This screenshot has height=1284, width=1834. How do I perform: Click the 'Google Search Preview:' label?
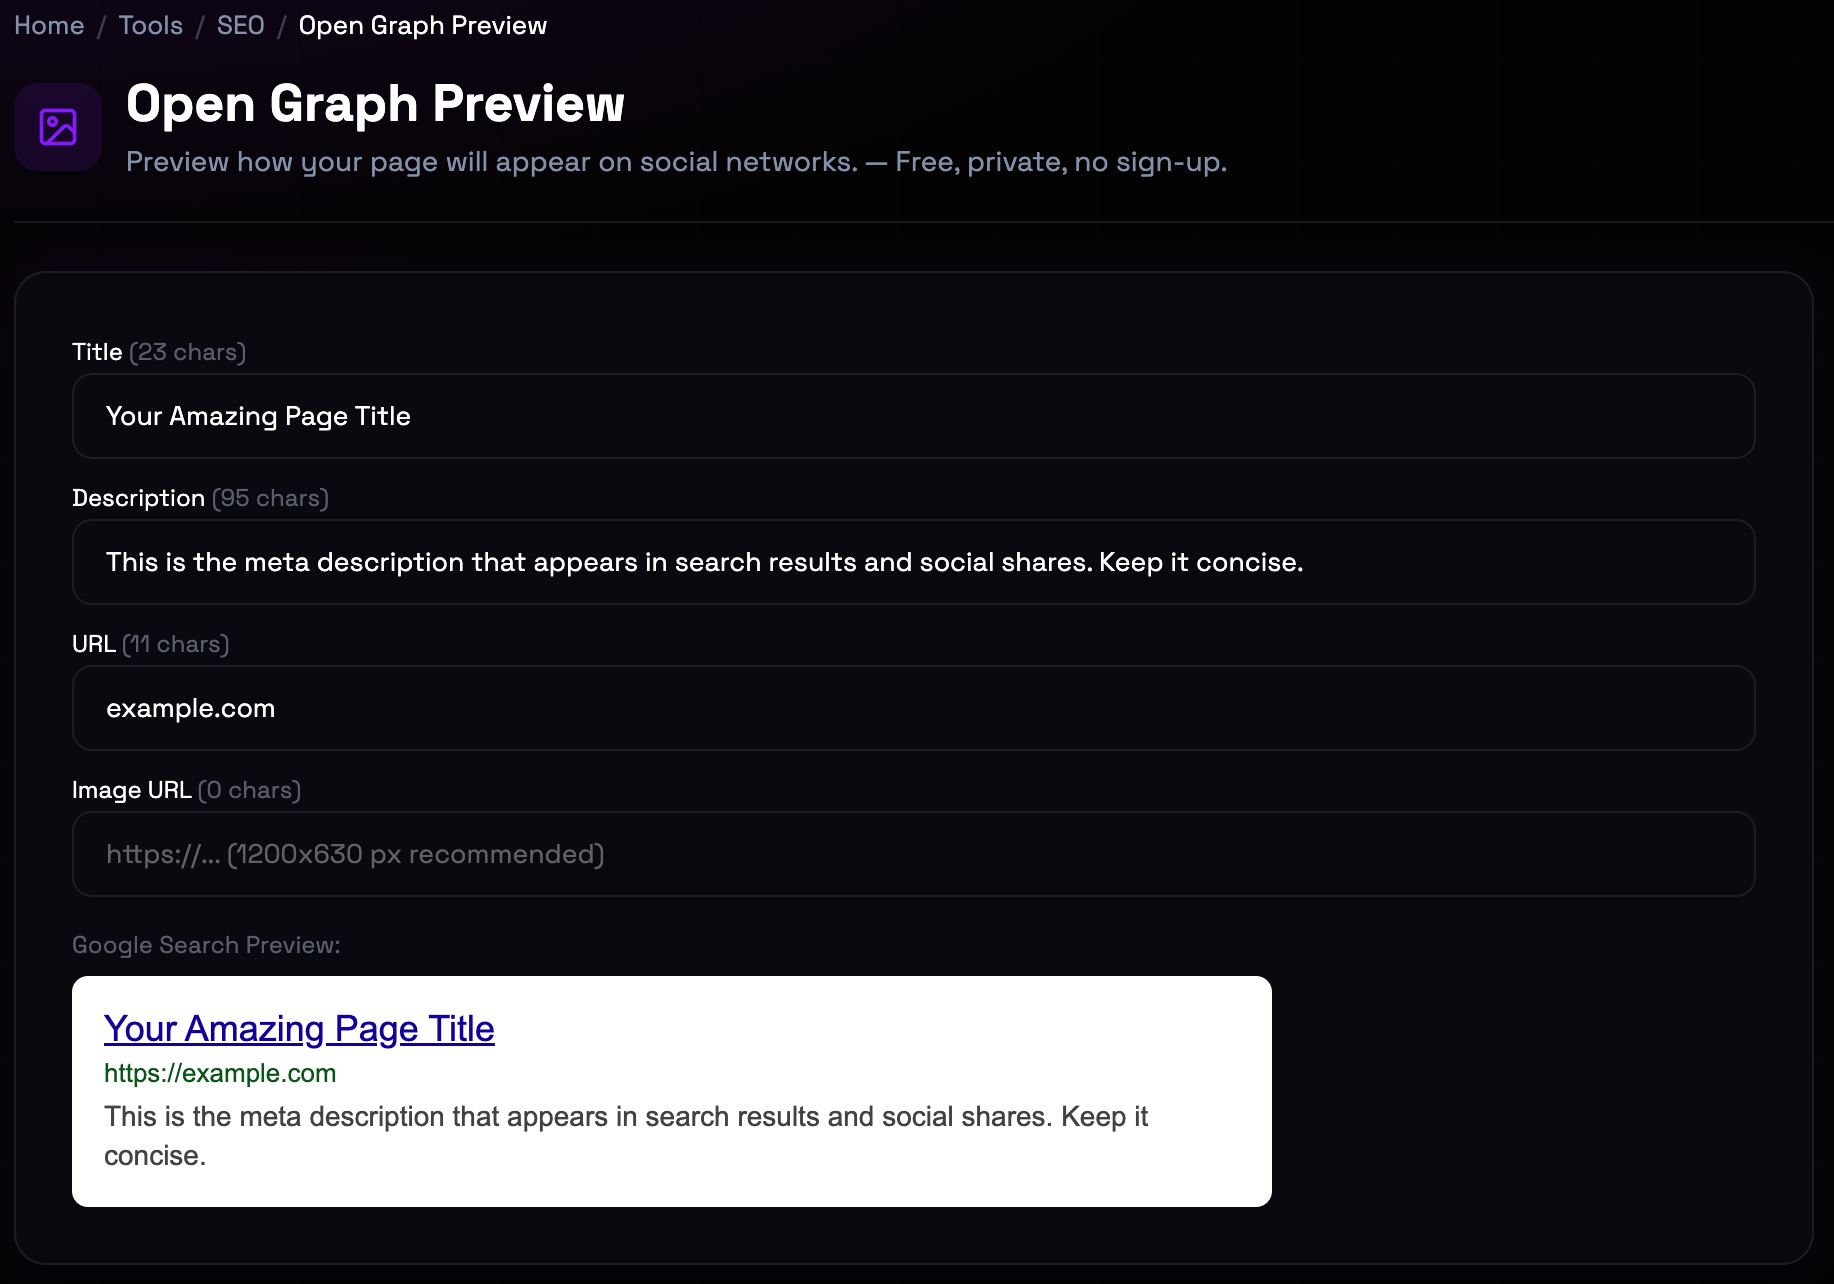click(x=206, y=945)
